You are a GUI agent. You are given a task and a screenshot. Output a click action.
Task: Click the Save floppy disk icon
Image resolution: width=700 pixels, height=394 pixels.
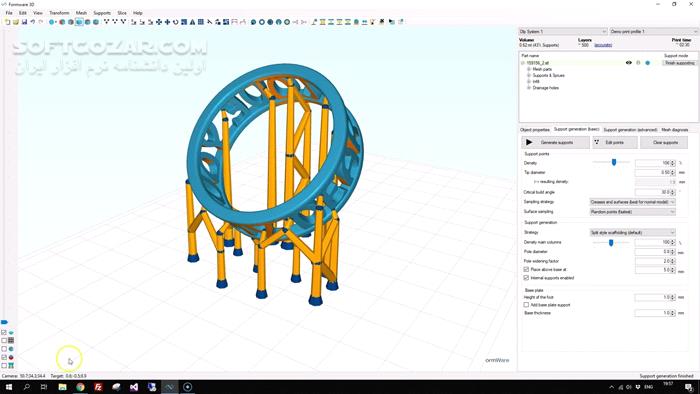pos(25,21)
